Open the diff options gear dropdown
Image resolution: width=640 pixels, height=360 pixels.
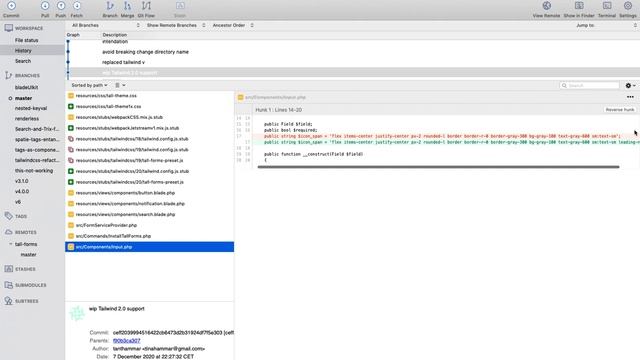point(631,85)
